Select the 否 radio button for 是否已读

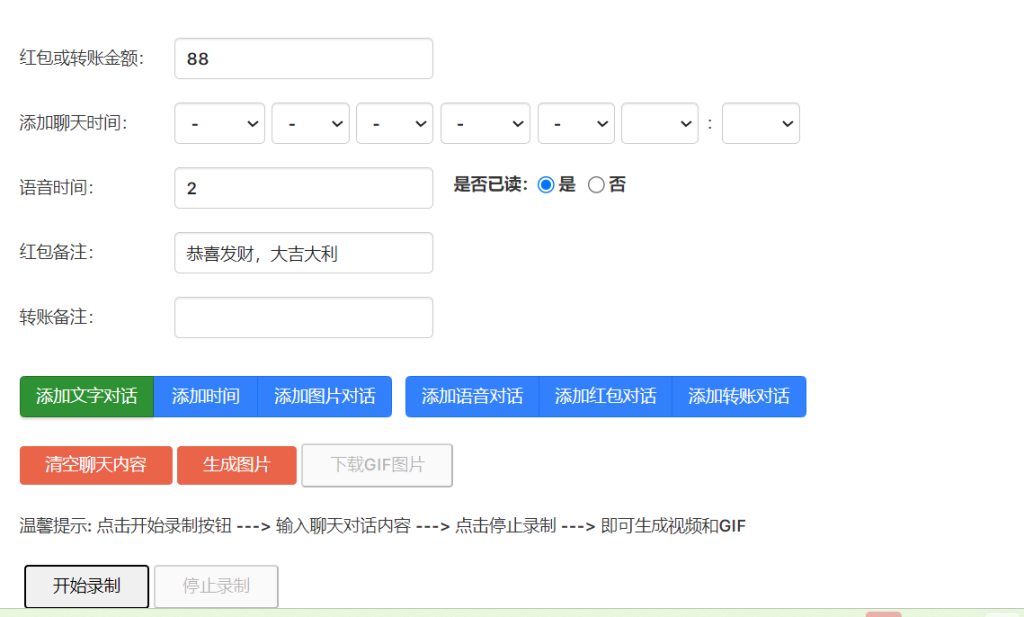[x=596, y=184]
